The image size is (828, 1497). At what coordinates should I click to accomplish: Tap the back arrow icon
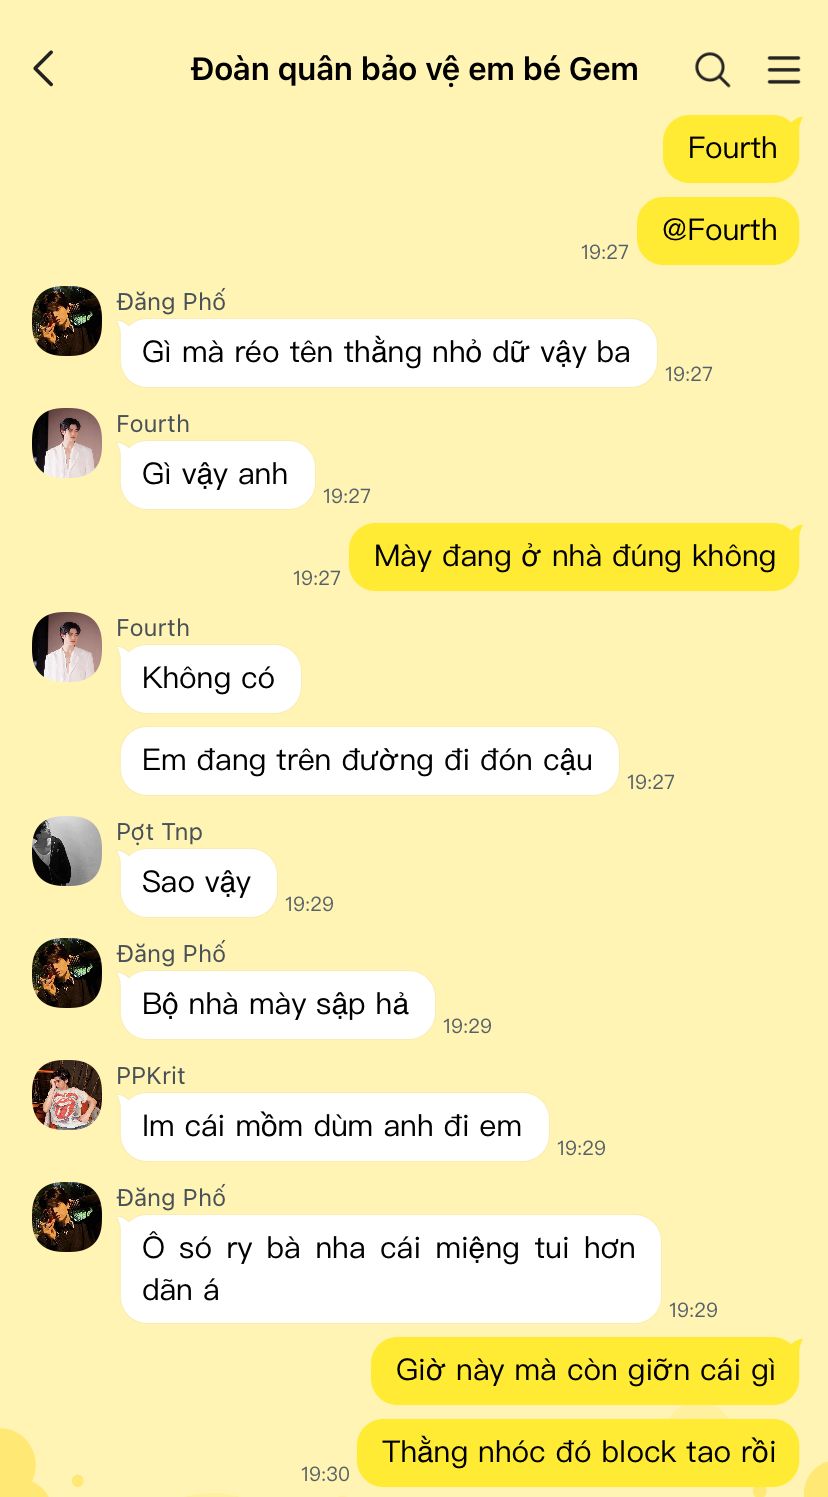click(x=43, y=69)
